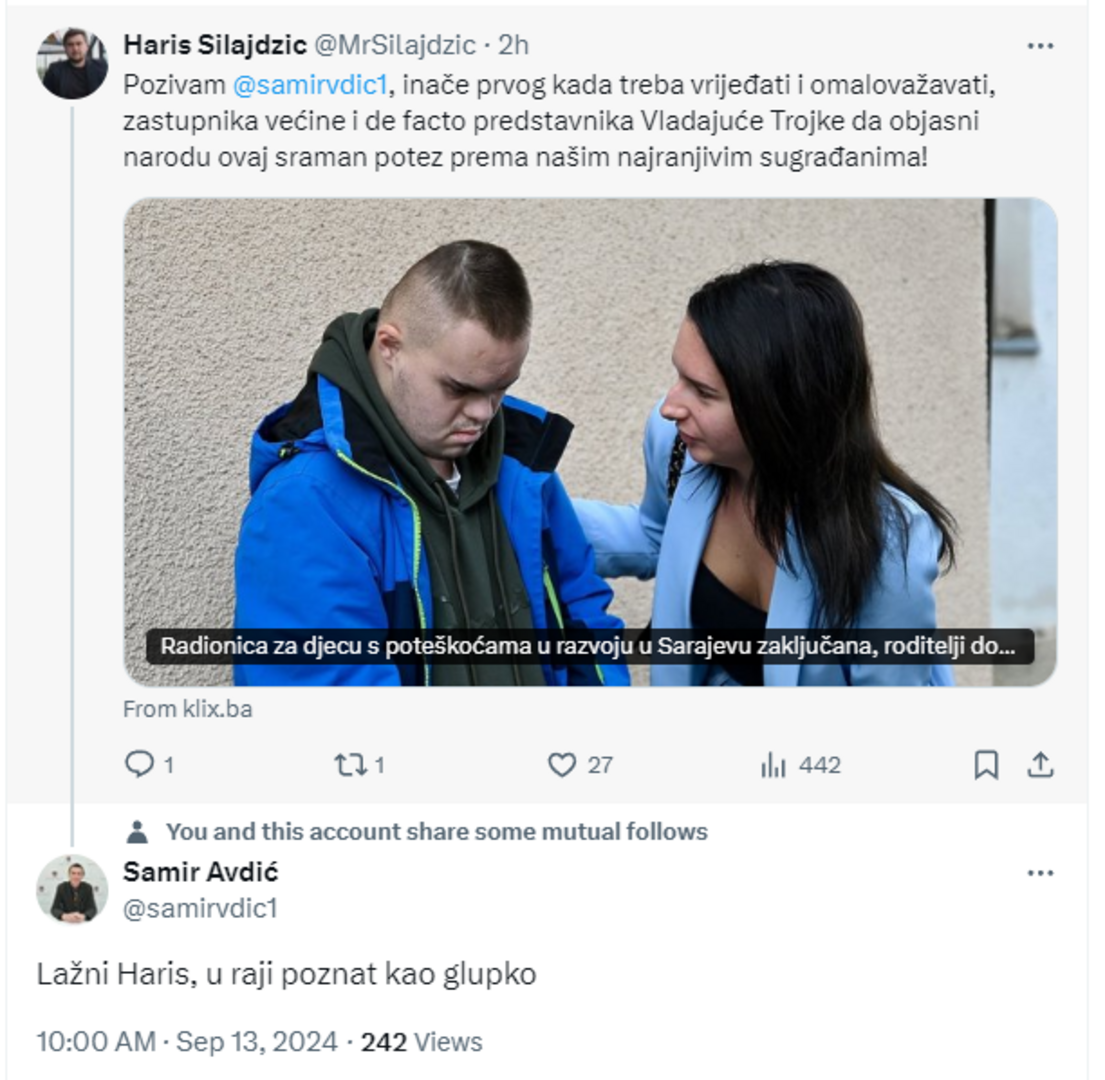Open more options for Samir Avdić's reply
This screenshot has height=1080, width=1105.
point(1040,874)
